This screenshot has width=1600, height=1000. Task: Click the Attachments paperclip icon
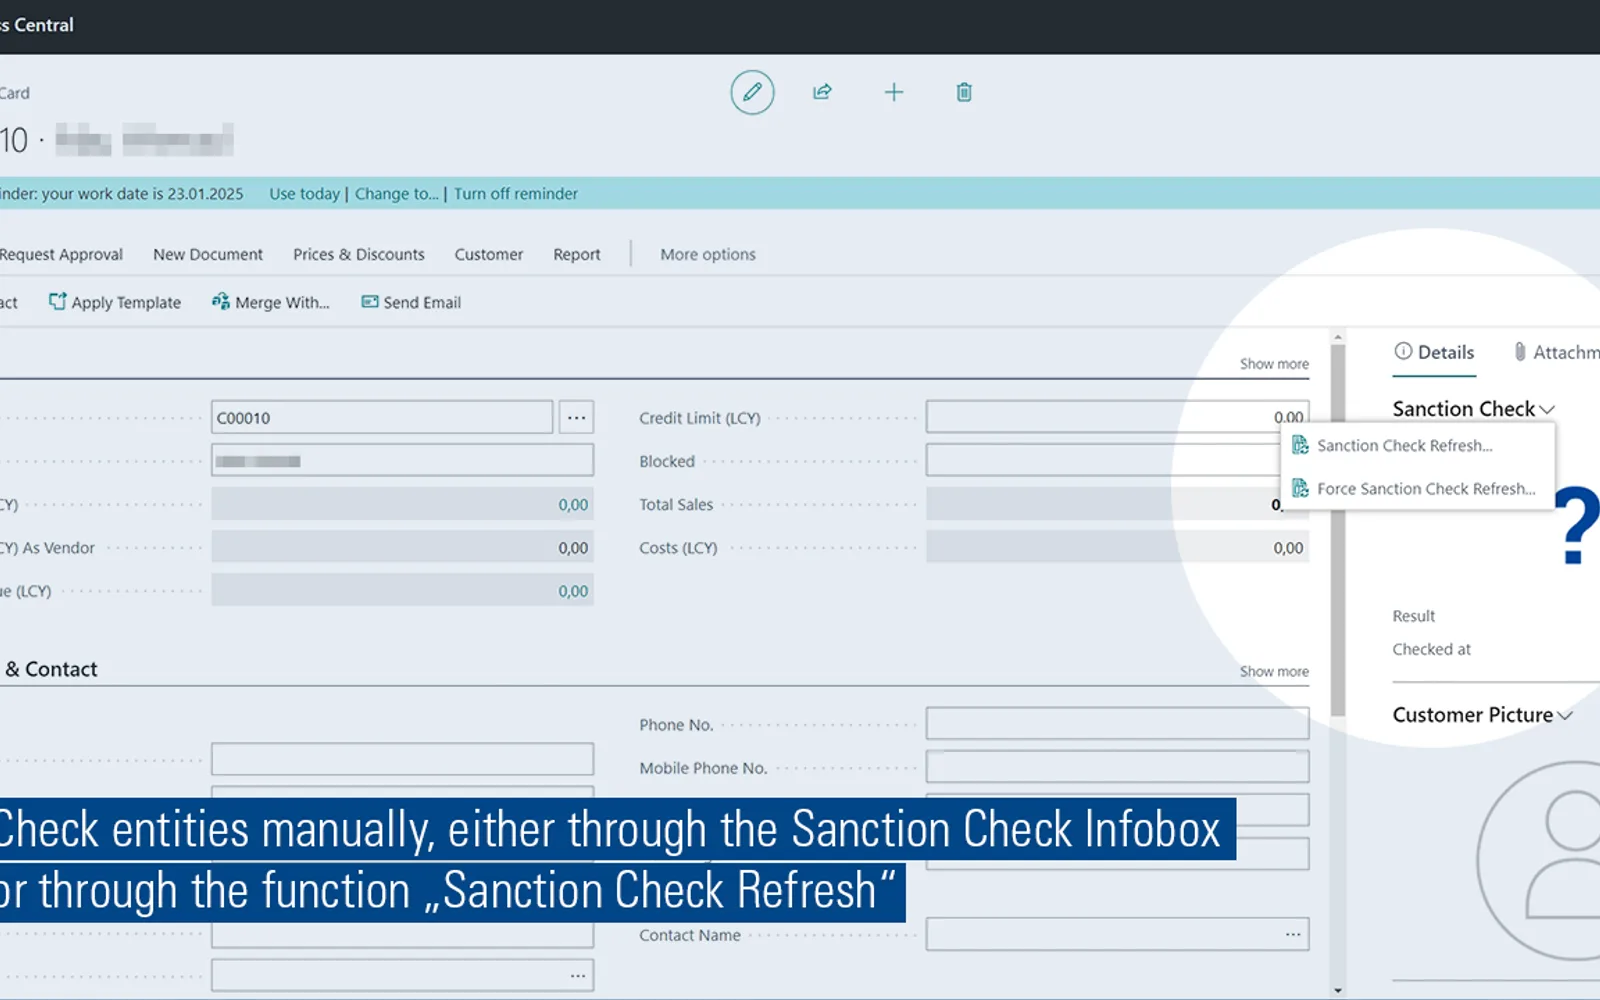click(1519, 351)
